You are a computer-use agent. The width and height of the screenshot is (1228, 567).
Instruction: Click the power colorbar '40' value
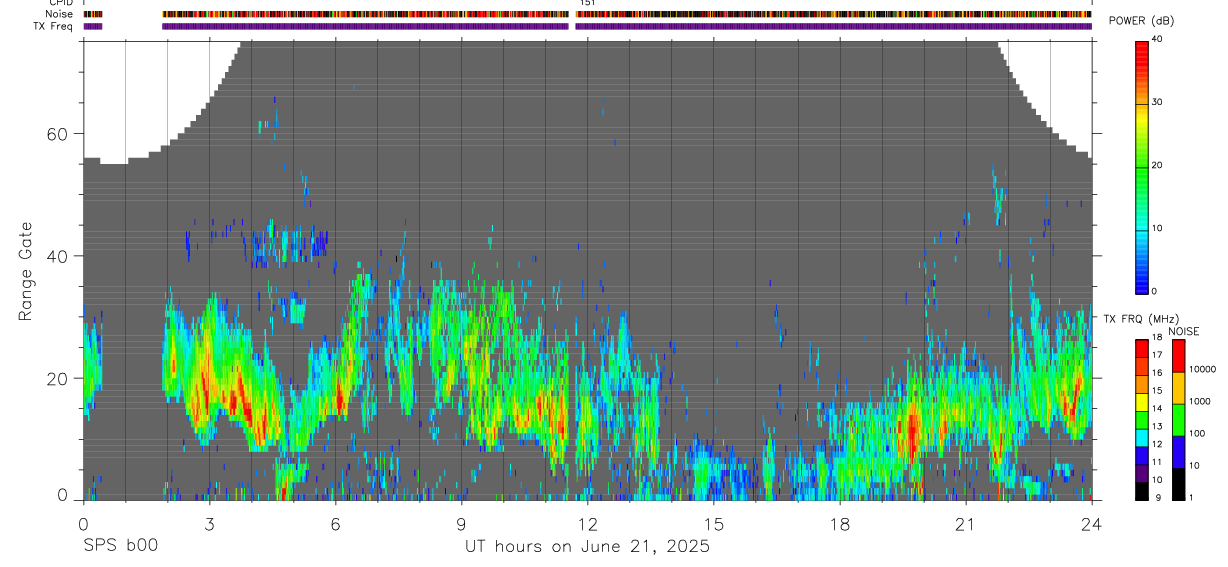1156,39
